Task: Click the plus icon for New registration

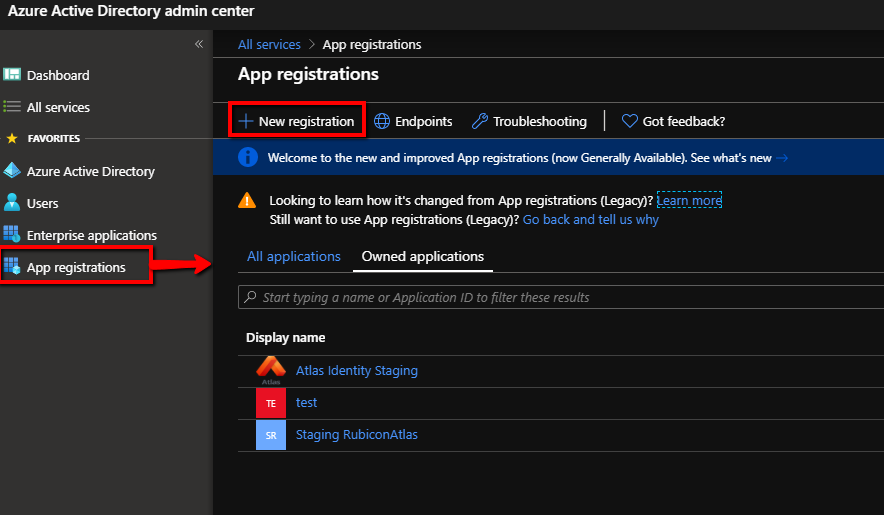Action: point(246,121)
